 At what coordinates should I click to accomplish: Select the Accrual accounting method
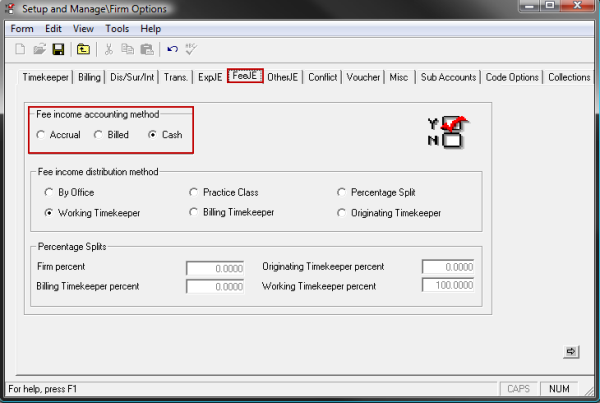(41, 135)
